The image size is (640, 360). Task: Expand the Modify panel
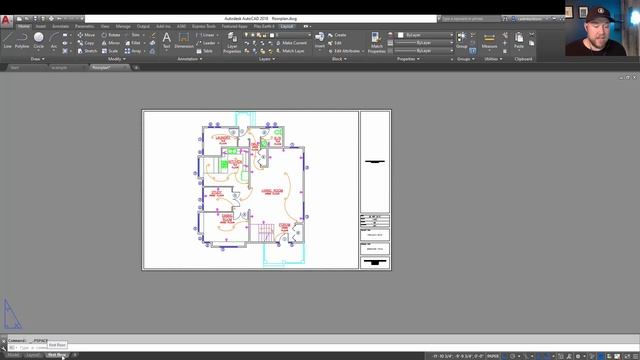tap(117, 59)
